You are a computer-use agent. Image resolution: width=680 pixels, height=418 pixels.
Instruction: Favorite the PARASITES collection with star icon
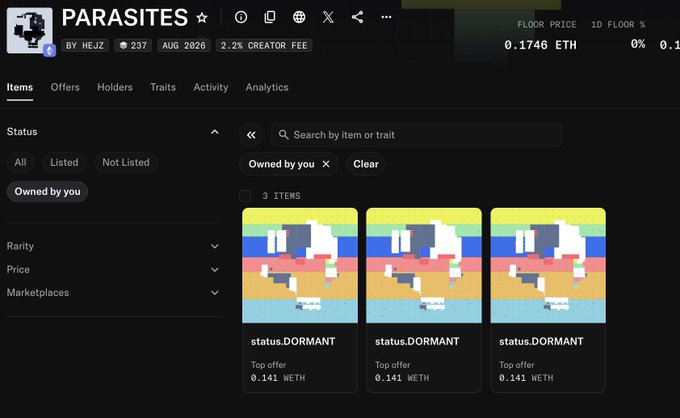click(x=202, y=17)
